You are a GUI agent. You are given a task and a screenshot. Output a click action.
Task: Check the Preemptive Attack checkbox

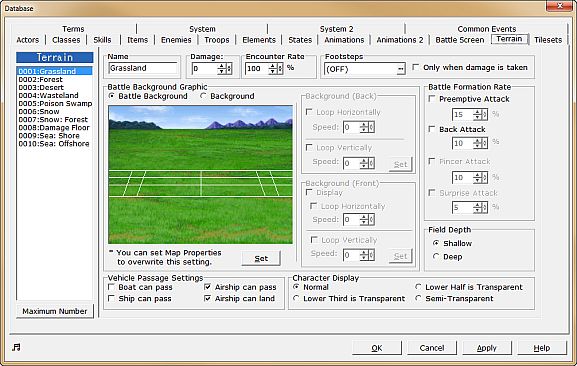[x=432, y=99]
